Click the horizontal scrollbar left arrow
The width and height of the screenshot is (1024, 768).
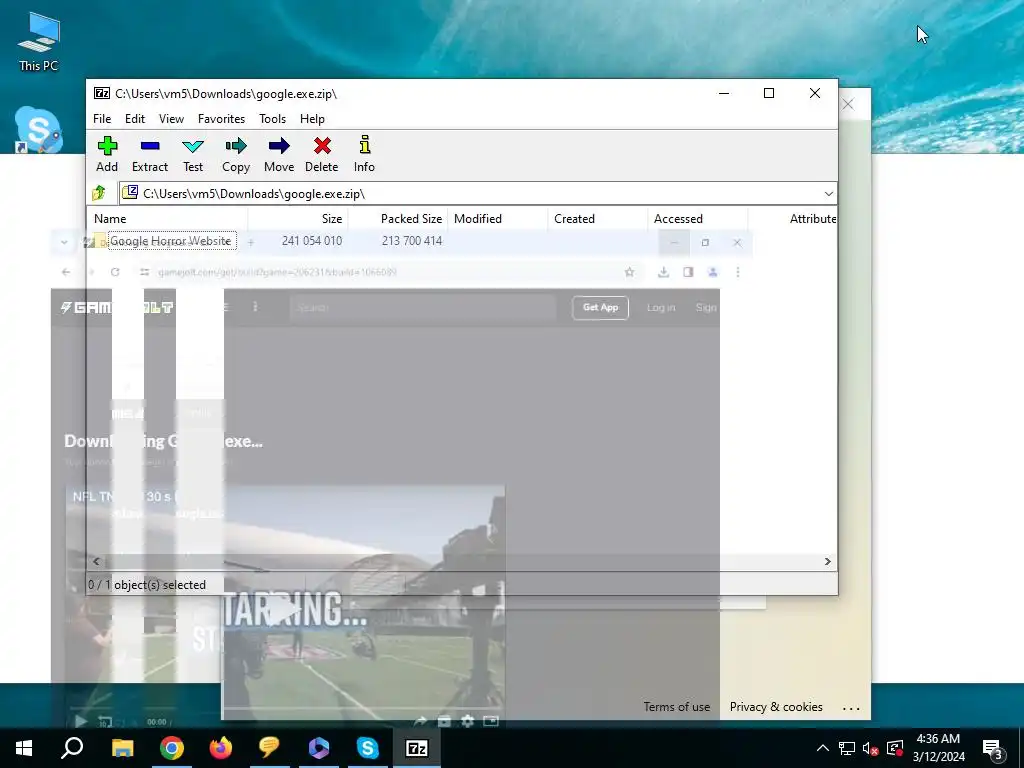97,562
